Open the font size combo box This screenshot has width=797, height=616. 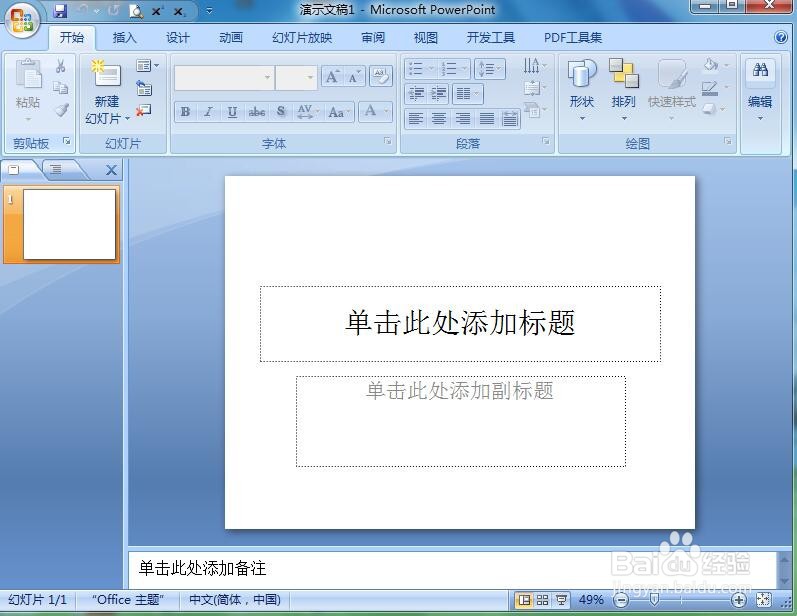[296, 77]
